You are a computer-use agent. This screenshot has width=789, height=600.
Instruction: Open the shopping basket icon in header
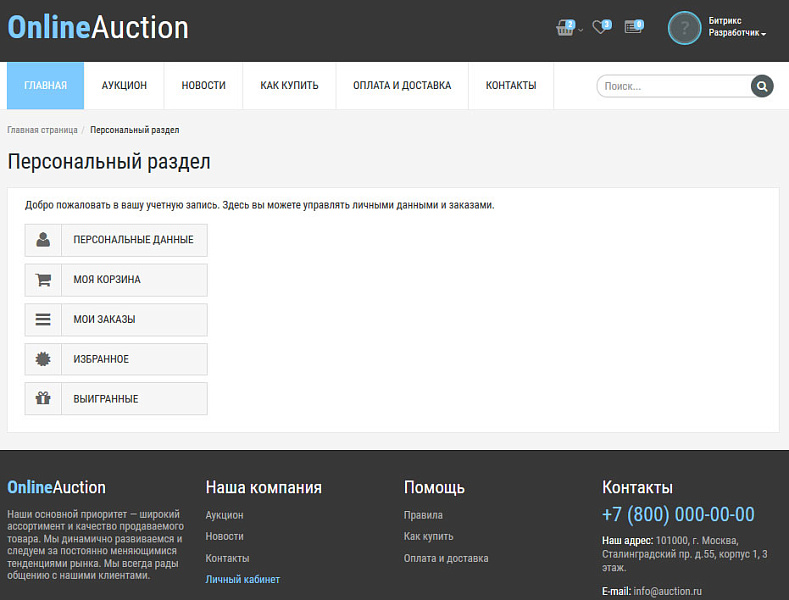565,28
